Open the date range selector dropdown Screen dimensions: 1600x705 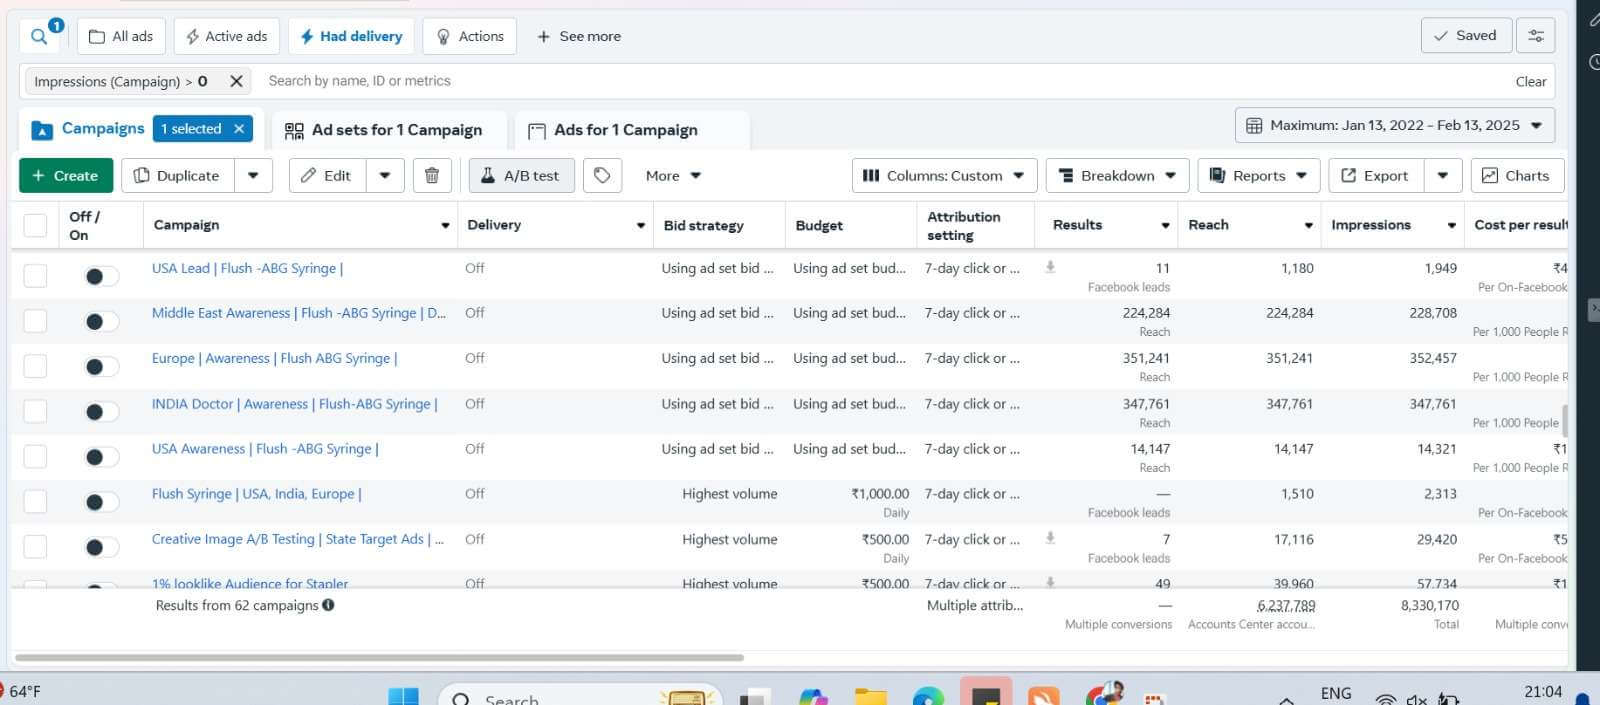tap(1394, 126)
